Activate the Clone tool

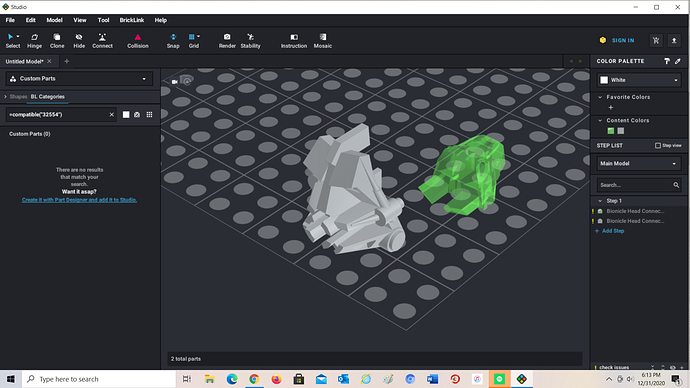click(x=57, y=41)
